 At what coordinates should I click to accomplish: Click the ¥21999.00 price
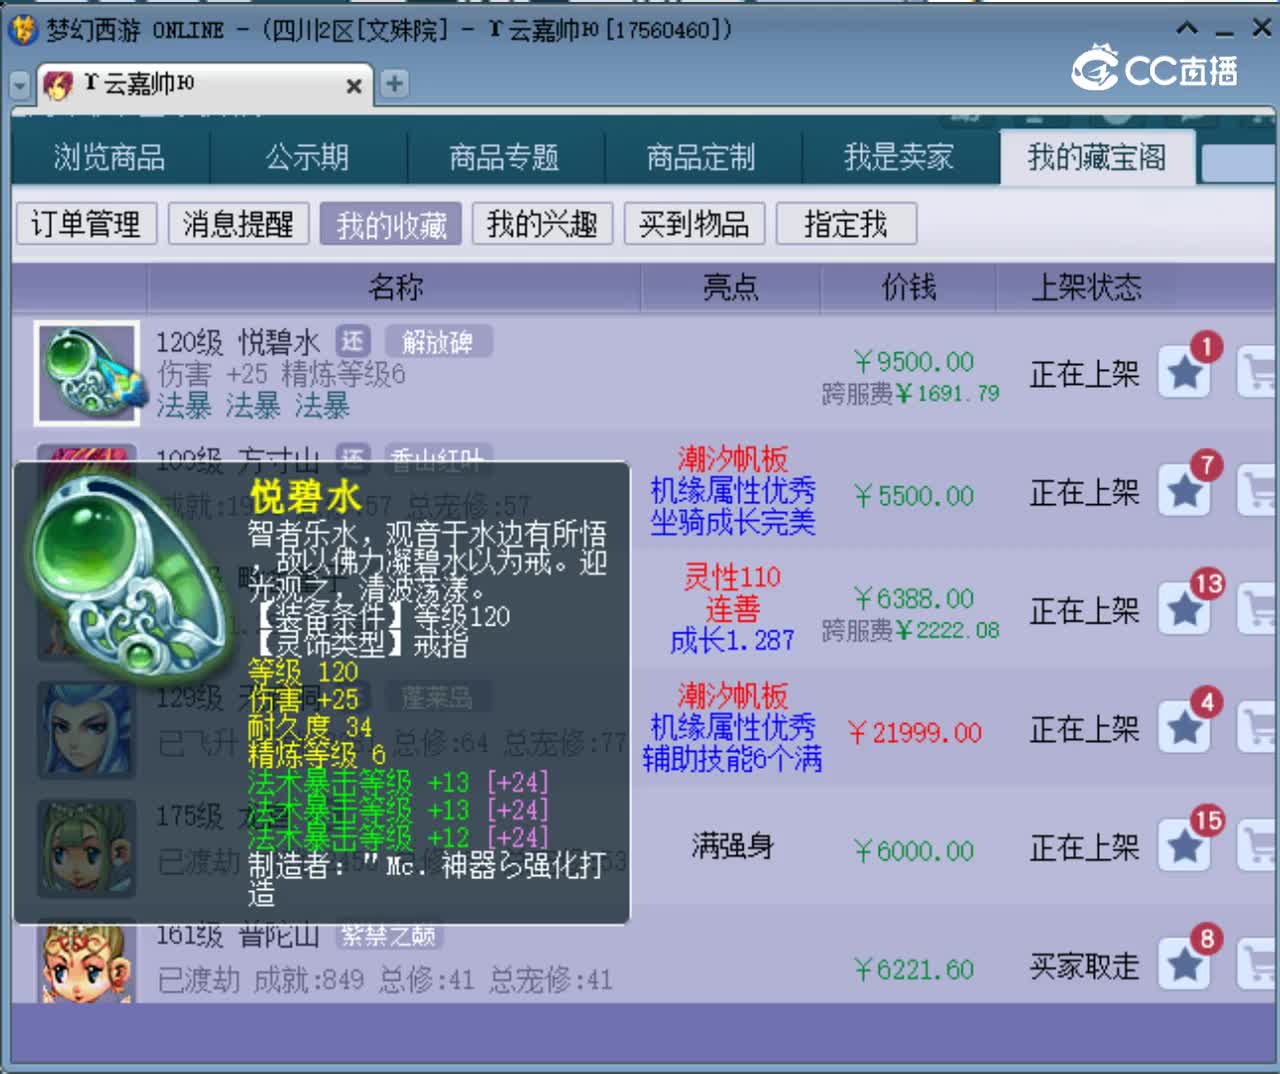click(x=915, y=733)
